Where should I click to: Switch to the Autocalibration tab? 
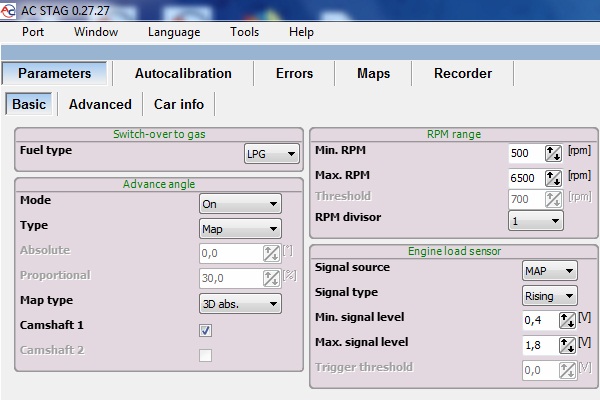tap(183, 74)
